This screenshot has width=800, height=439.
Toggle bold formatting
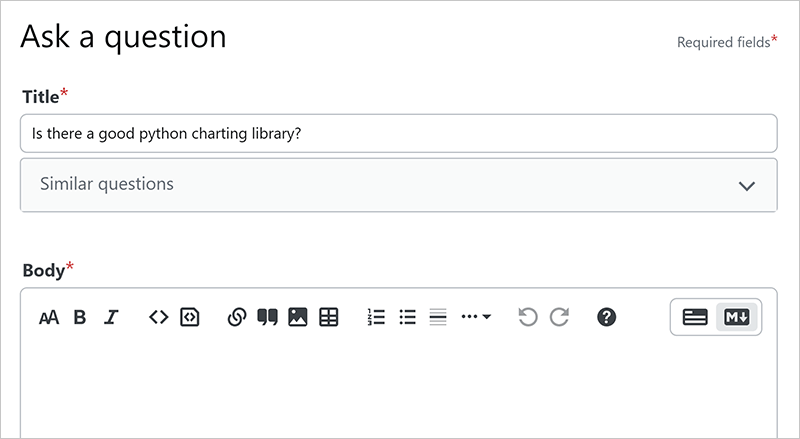(x=80, y=318)
